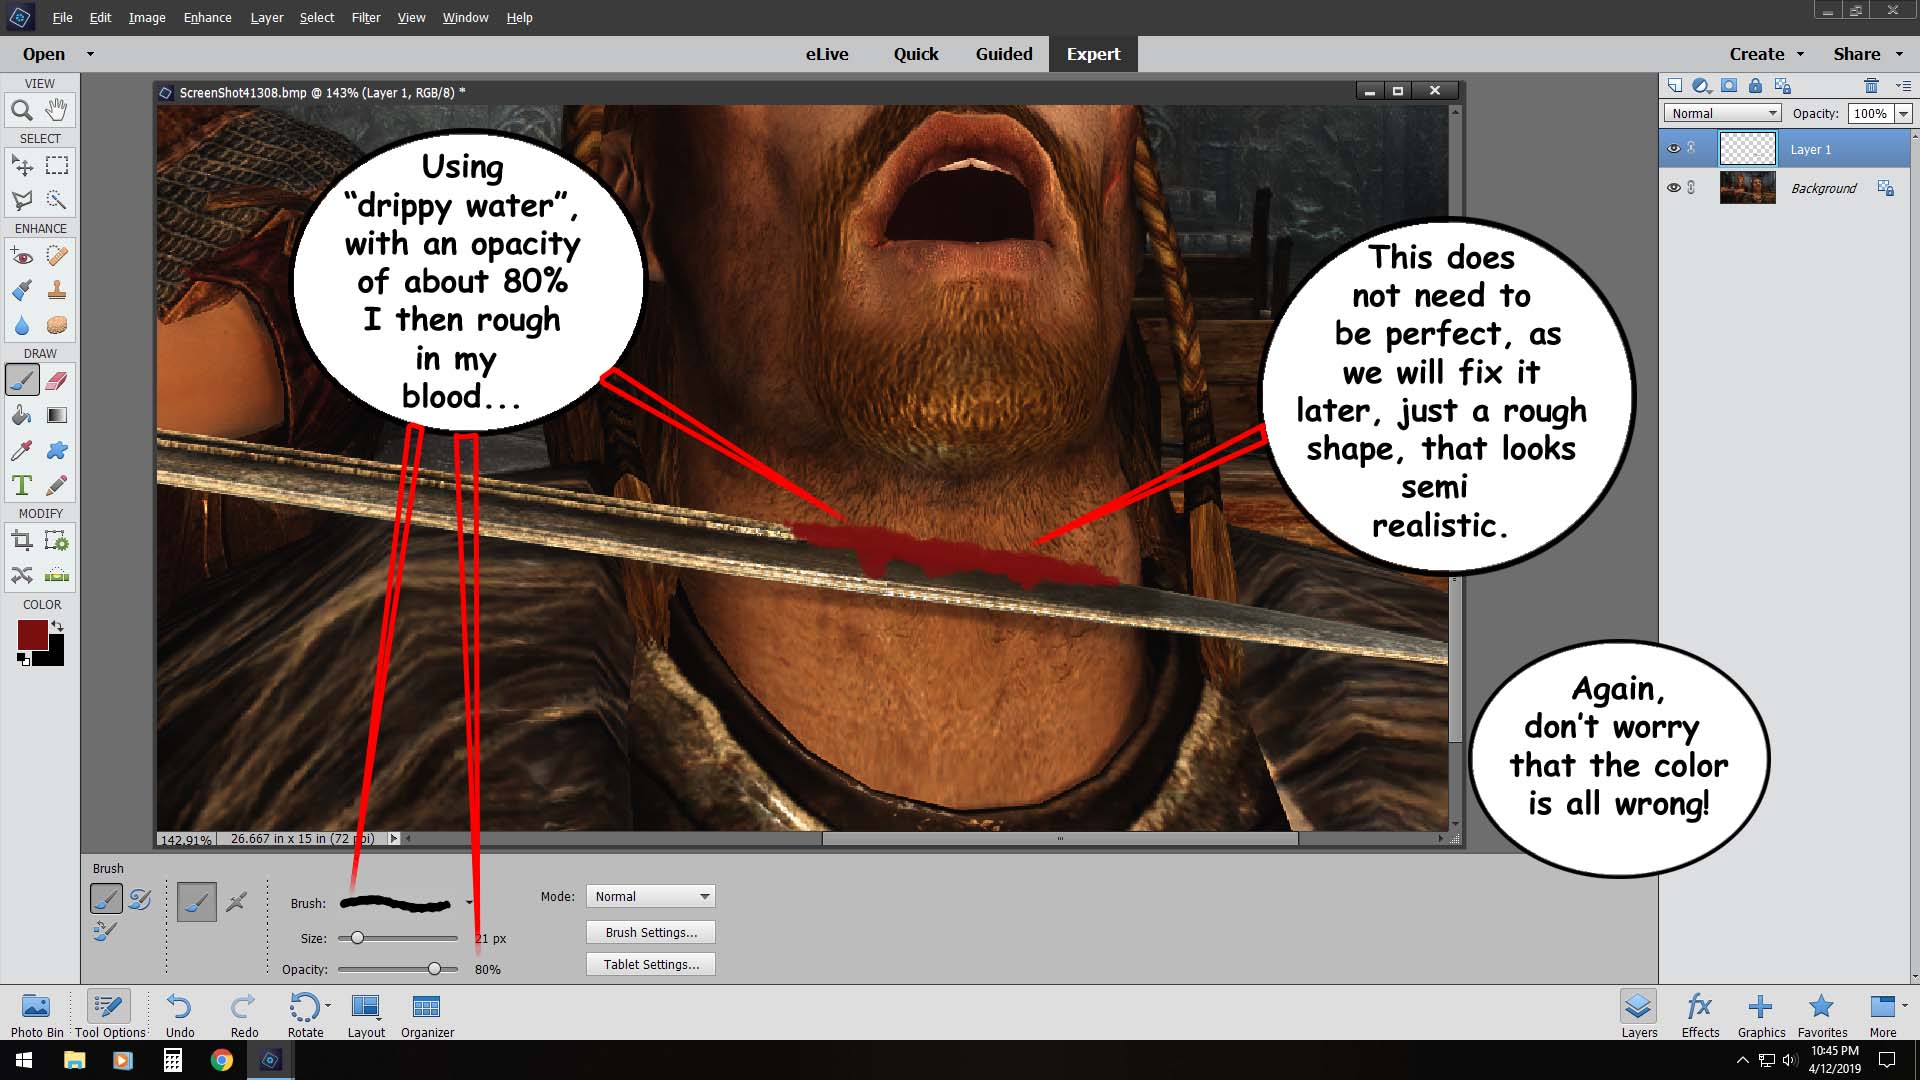Select the Clone Stamp tool

(57, 291)
